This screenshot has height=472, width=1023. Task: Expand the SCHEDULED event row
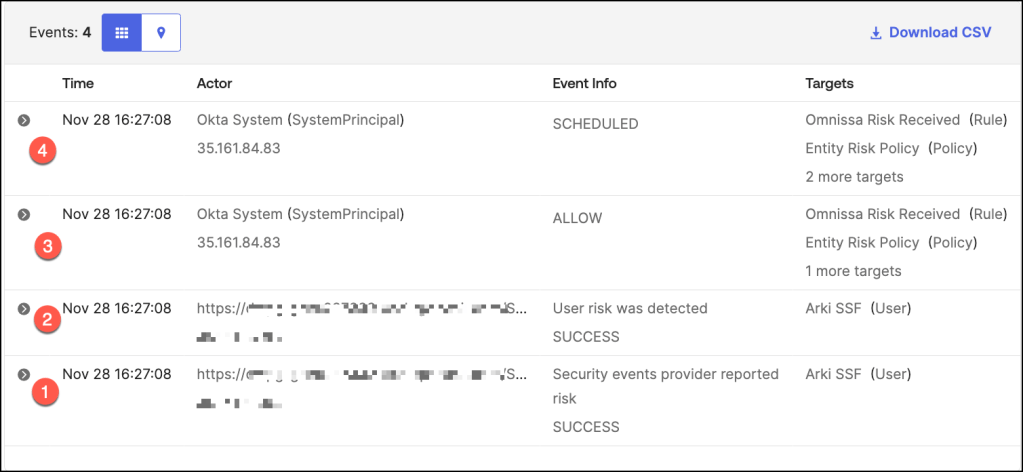point(24,120)
